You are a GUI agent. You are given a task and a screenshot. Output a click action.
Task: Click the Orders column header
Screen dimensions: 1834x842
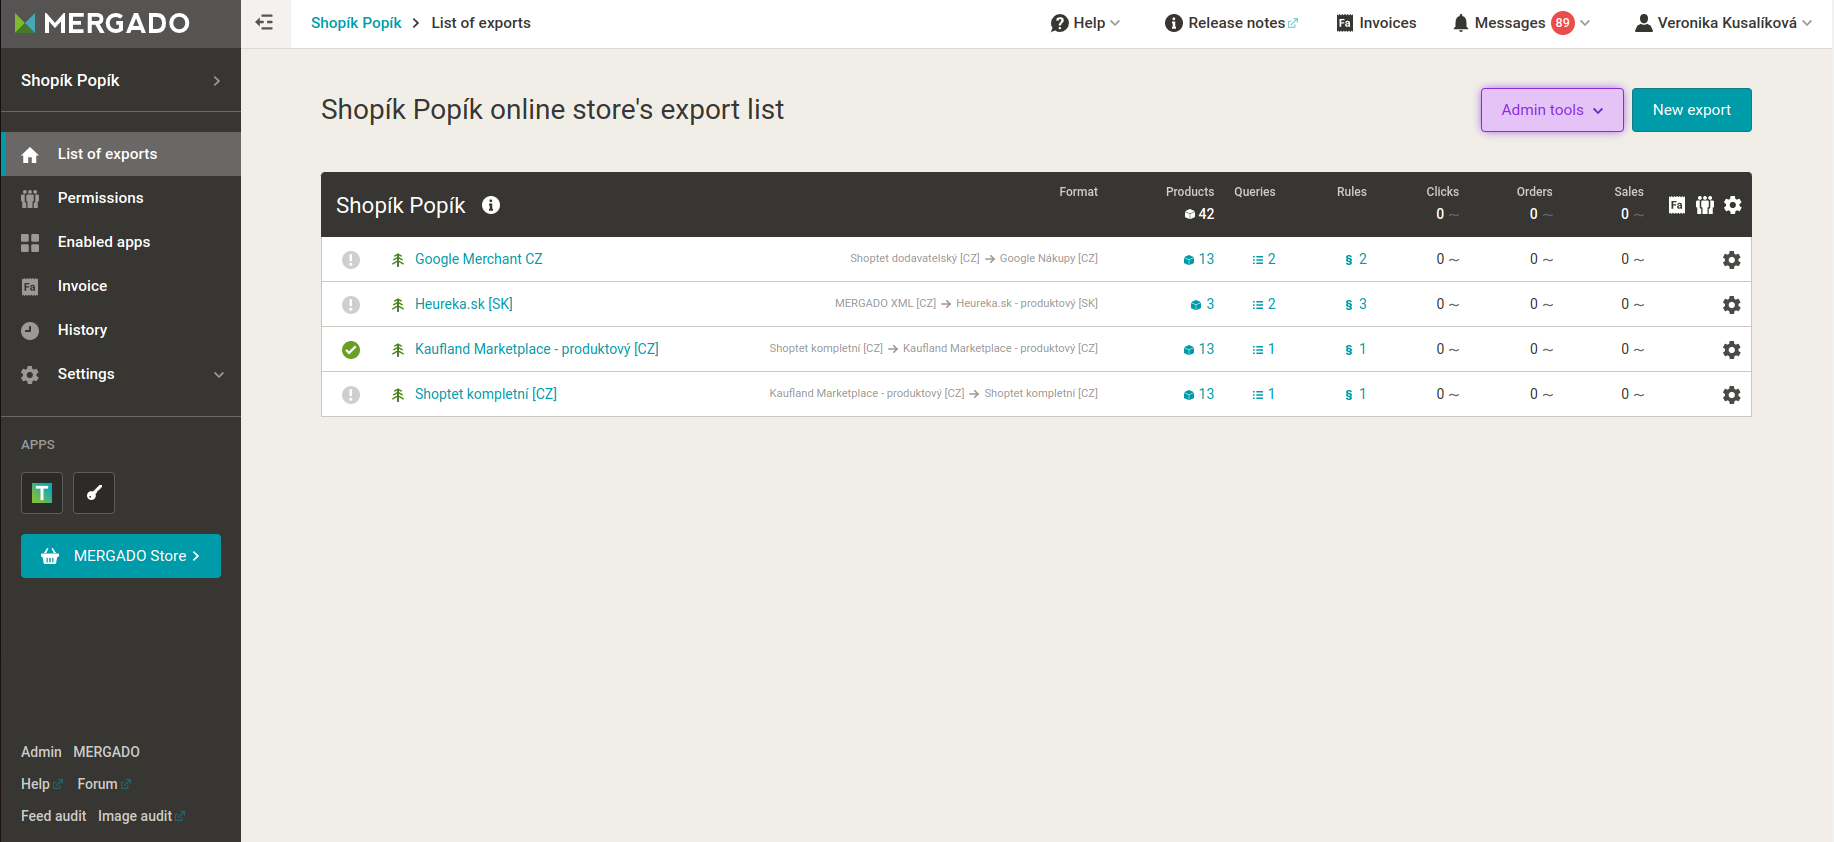(x=1534, y=192)
